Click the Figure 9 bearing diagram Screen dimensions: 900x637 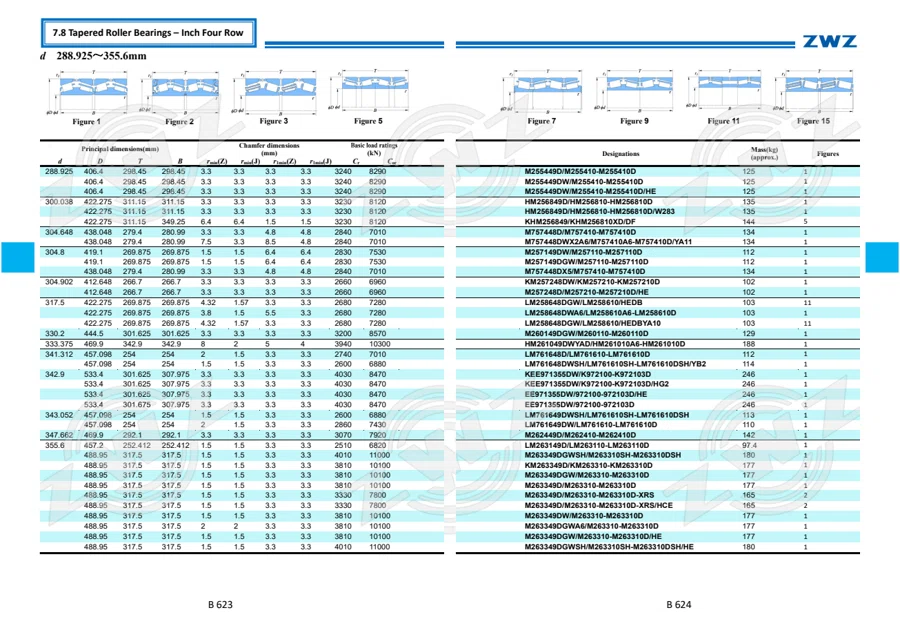(634, 92)
